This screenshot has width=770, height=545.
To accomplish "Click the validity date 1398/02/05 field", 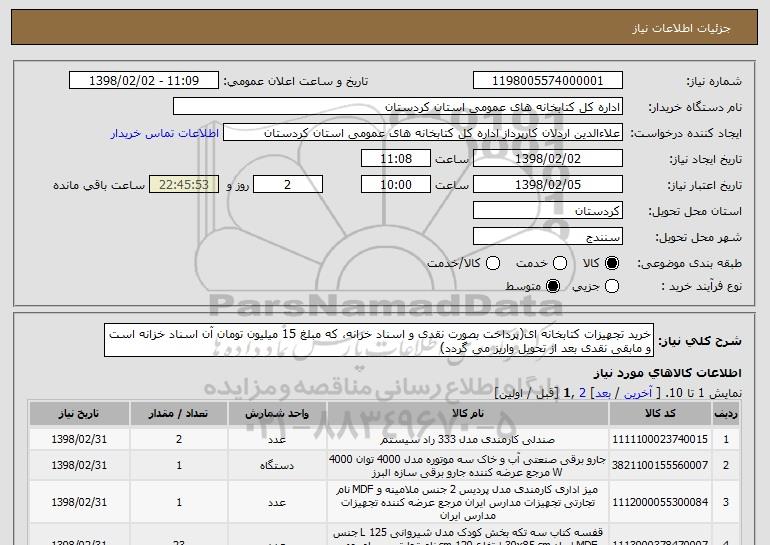I will (548, 185).
